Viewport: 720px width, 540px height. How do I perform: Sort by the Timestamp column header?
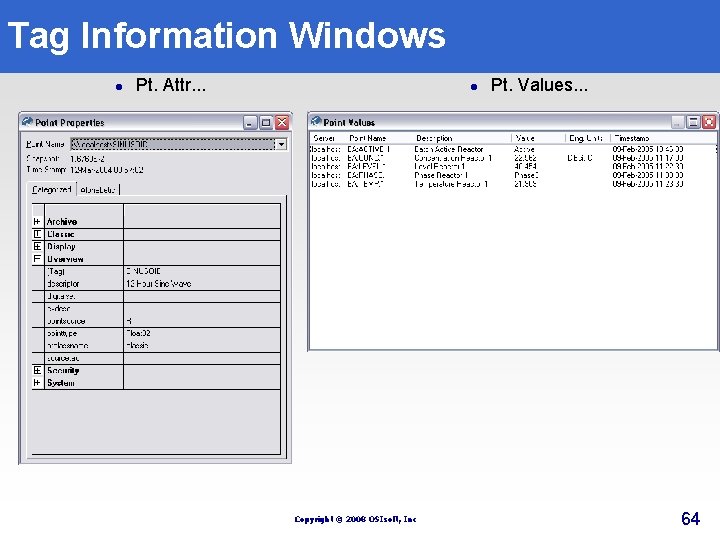pyautogui.click(x=632, y=138)
